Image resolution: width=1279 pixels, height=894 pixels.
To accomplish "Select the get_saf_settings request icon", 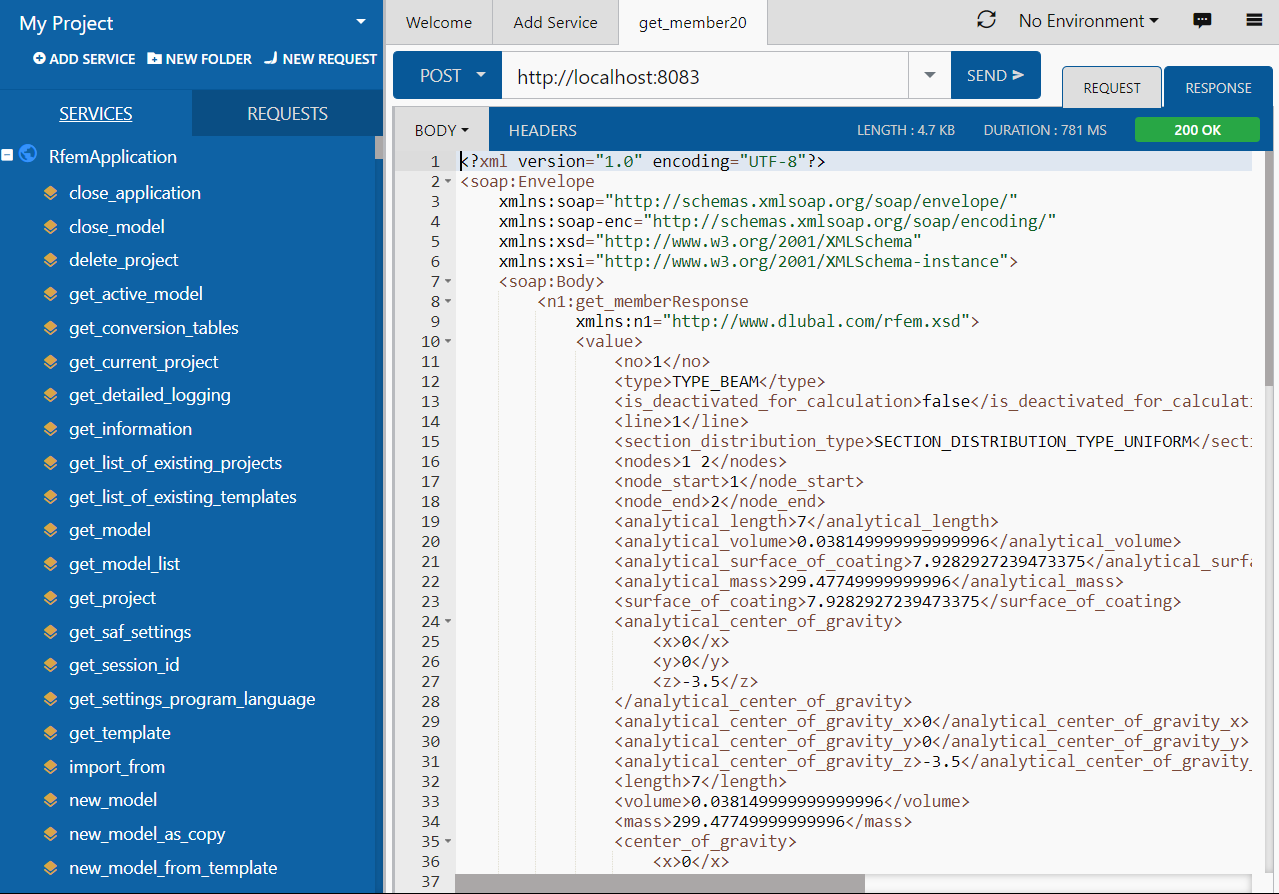I will pyautogui.click(x=51, y=631).
